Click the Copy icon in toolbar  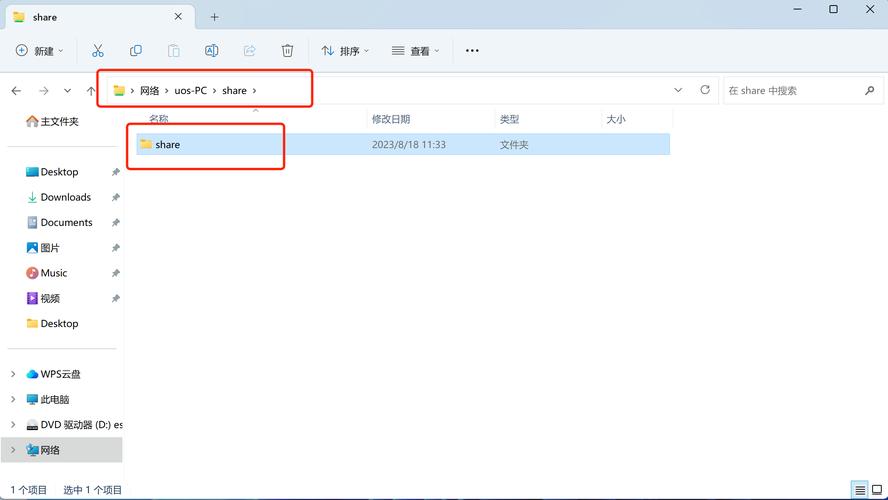[x=136, y=51]
